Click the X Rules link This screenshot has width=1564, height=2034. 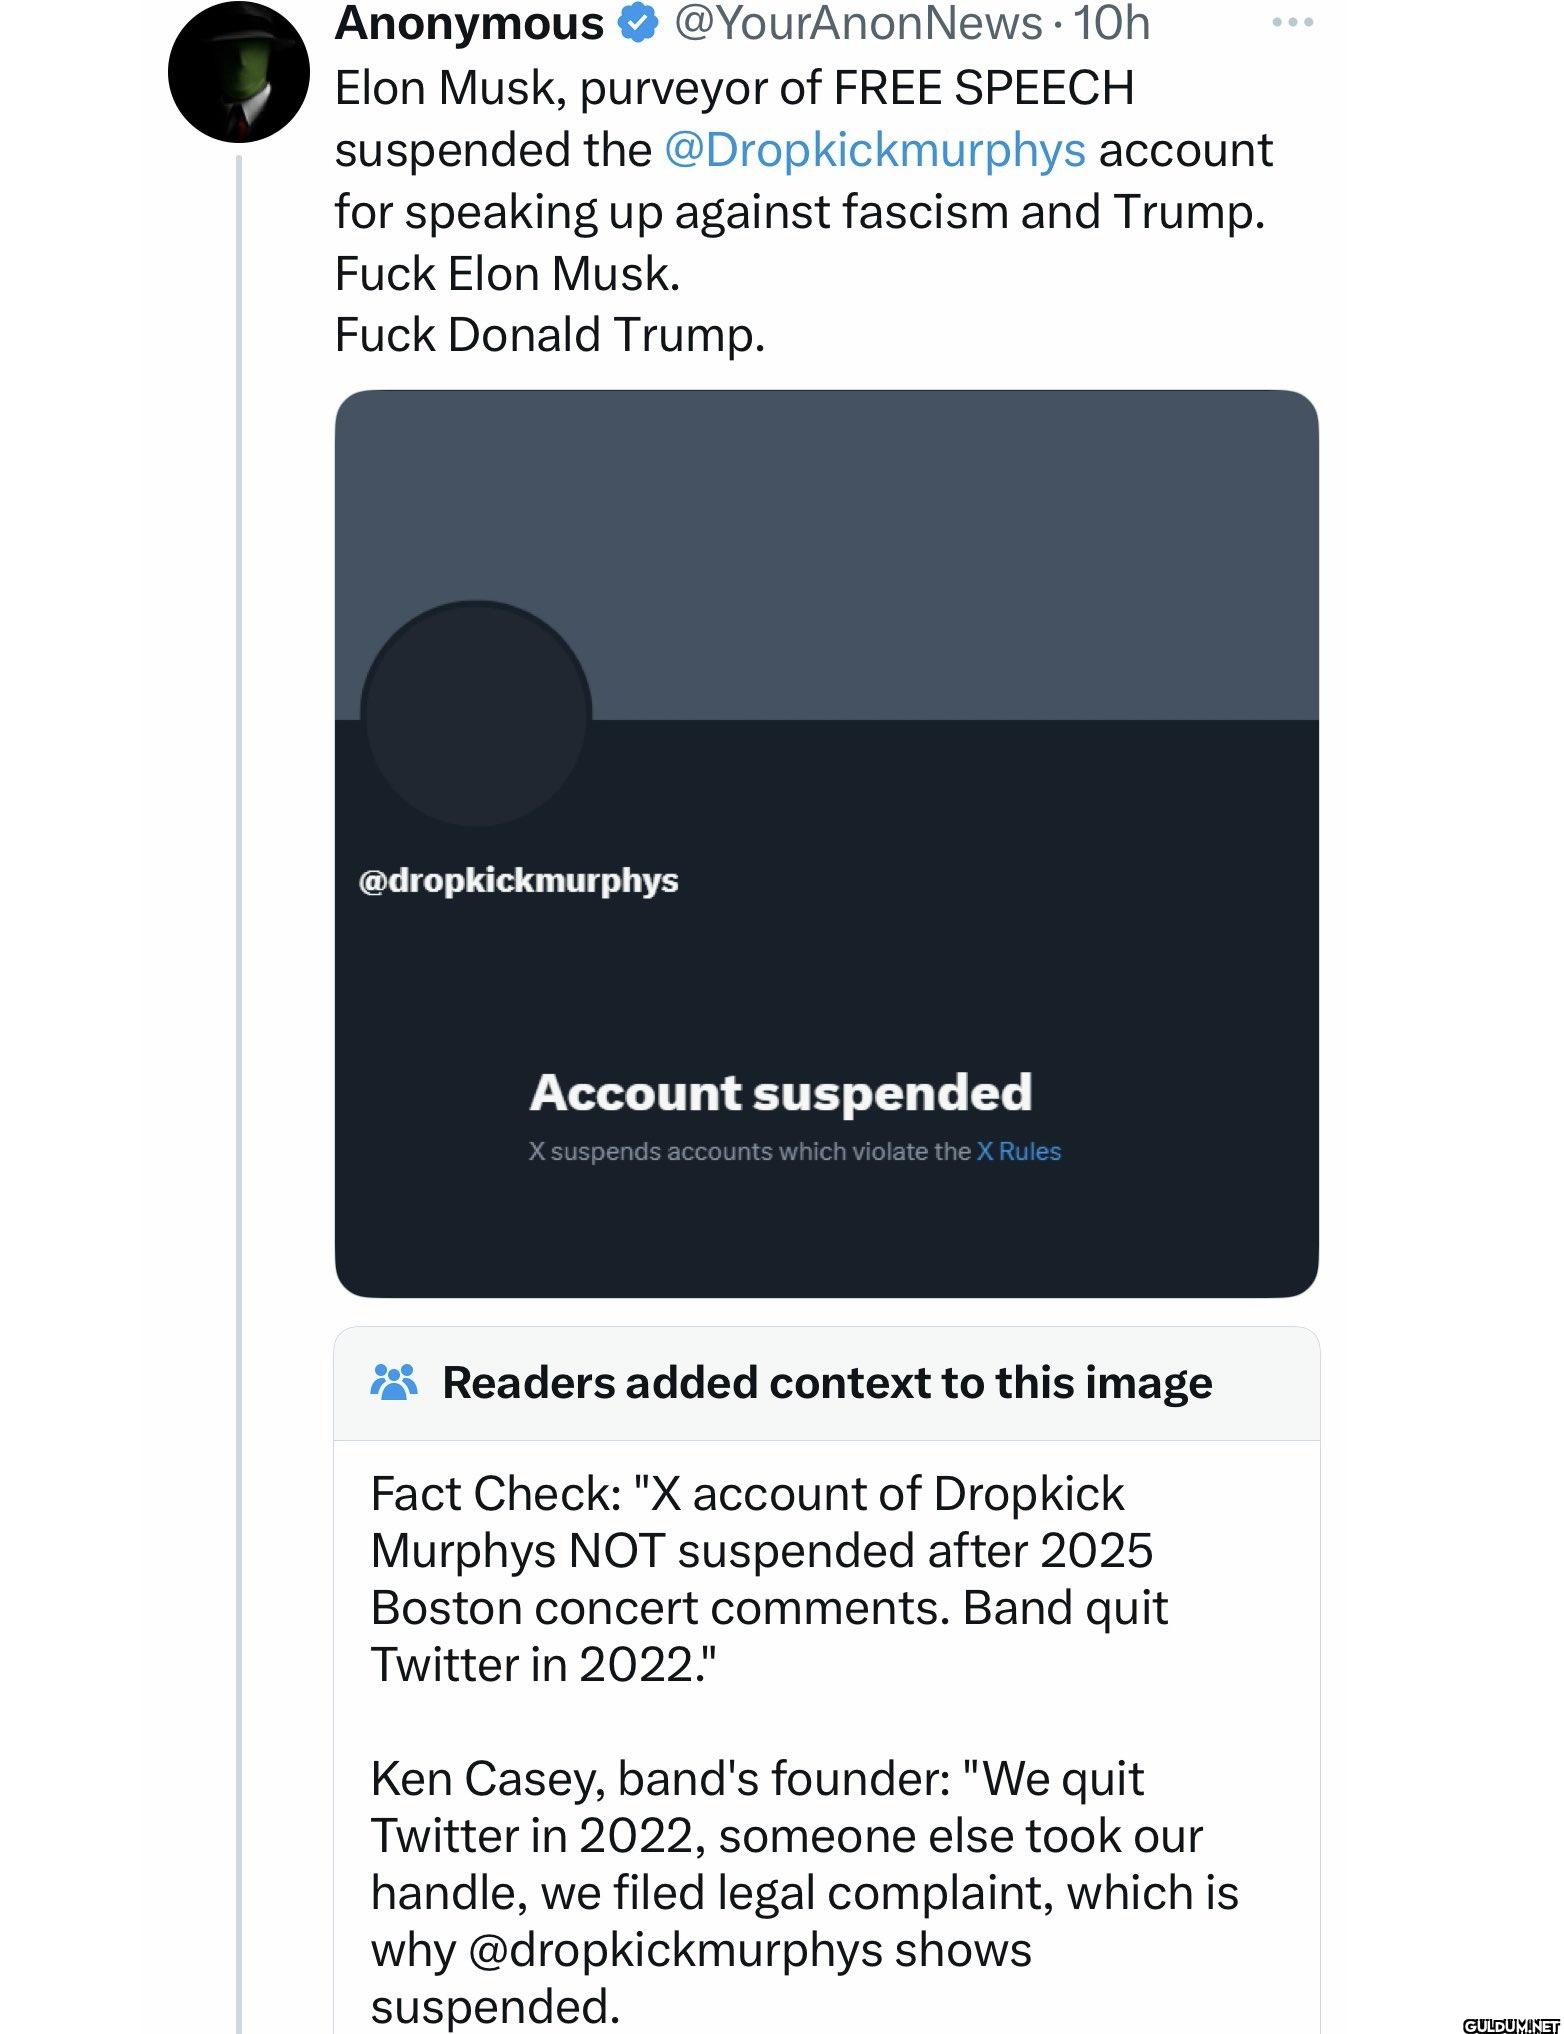pyautogui.click(x=1018, y=1151)
